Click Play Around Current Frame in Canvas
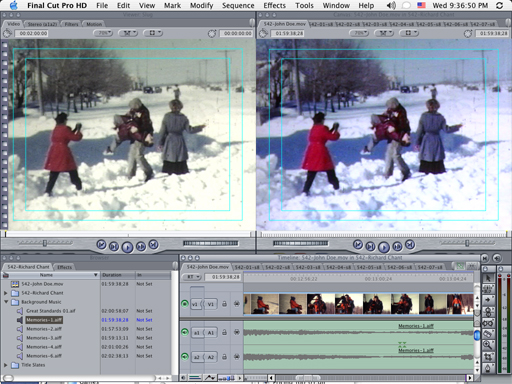This screenshot has width=512, height=384. (397, 246)
